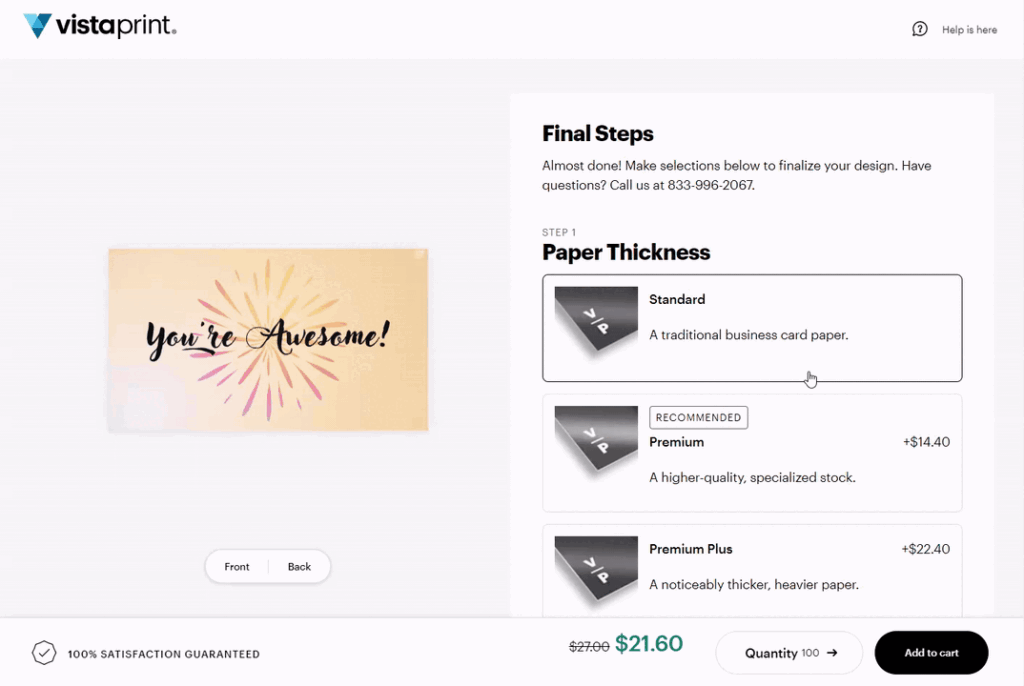Click the Help is here link
Viewport: 1024px width, 686px height.
click(x=969, y=29)
